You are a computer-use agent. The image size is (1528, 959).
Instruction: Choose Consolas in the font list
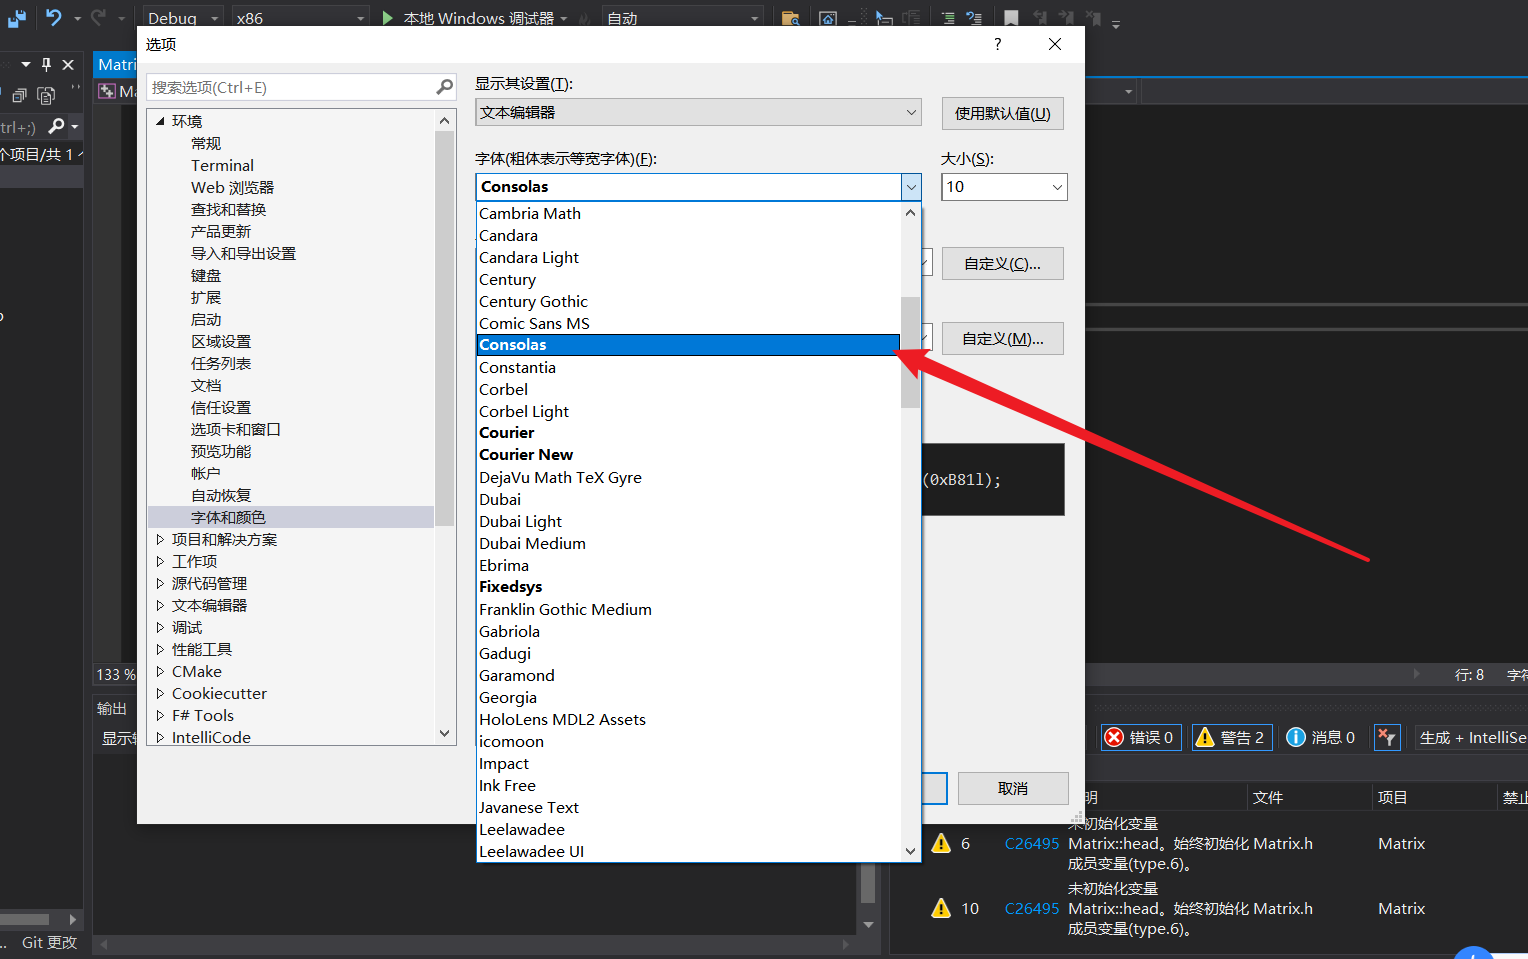click(688, 345)
